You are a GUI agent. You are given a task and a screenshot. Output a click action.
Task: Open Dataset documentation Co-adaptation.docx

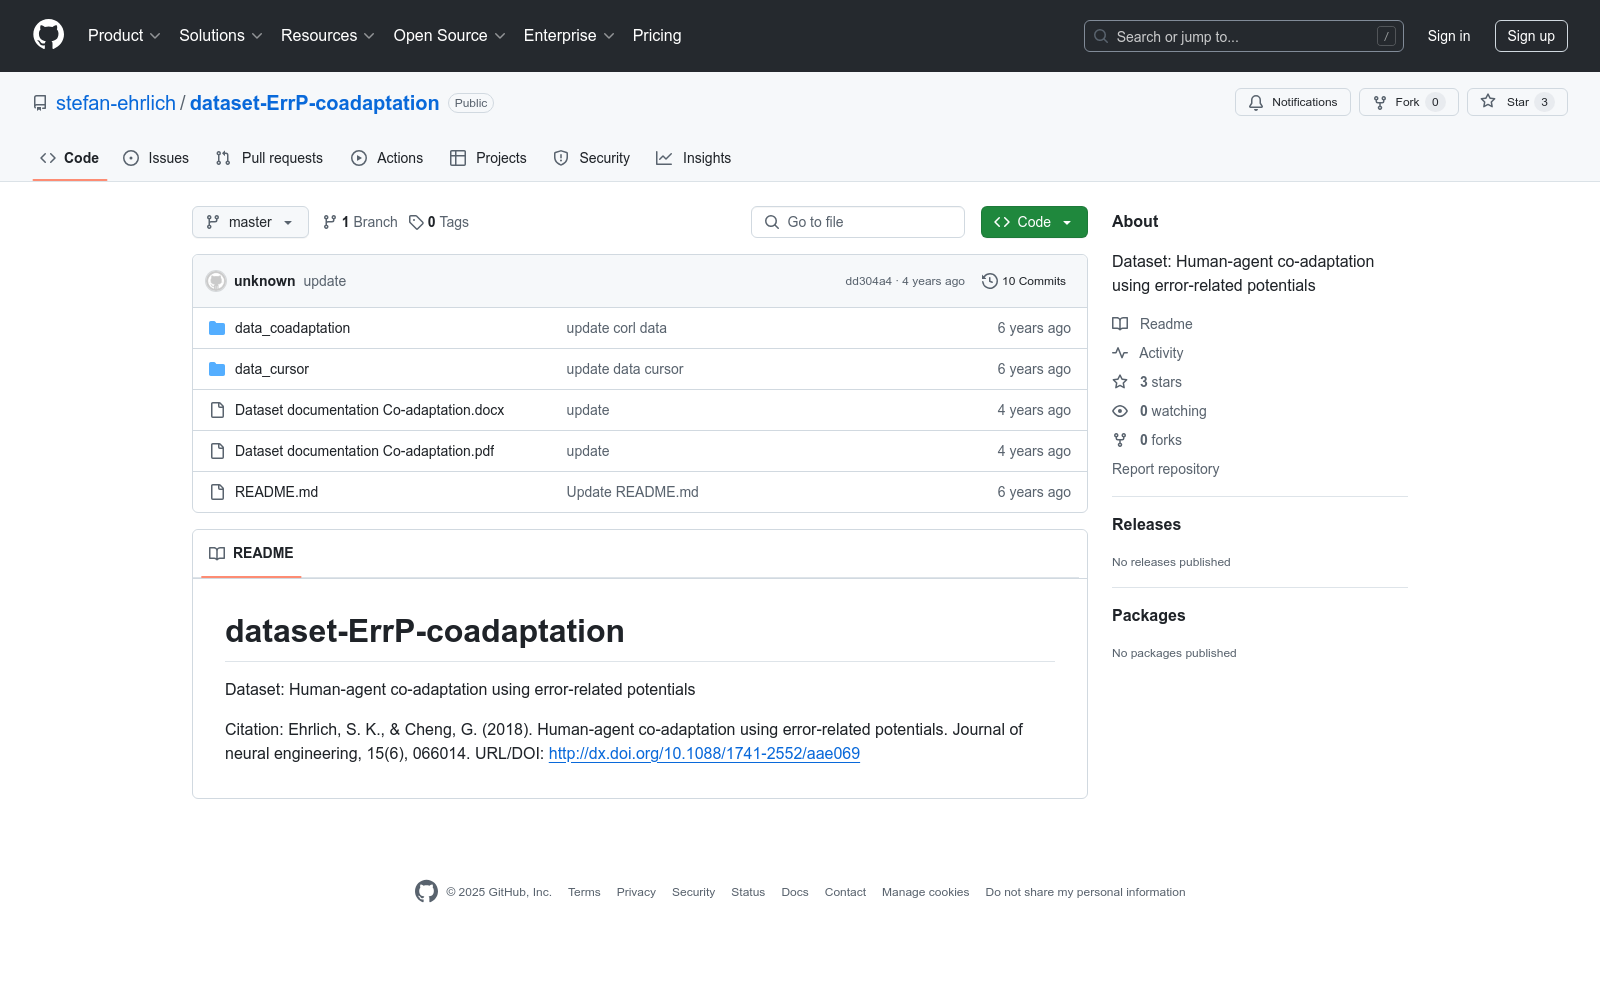click(x=369, y=410)
